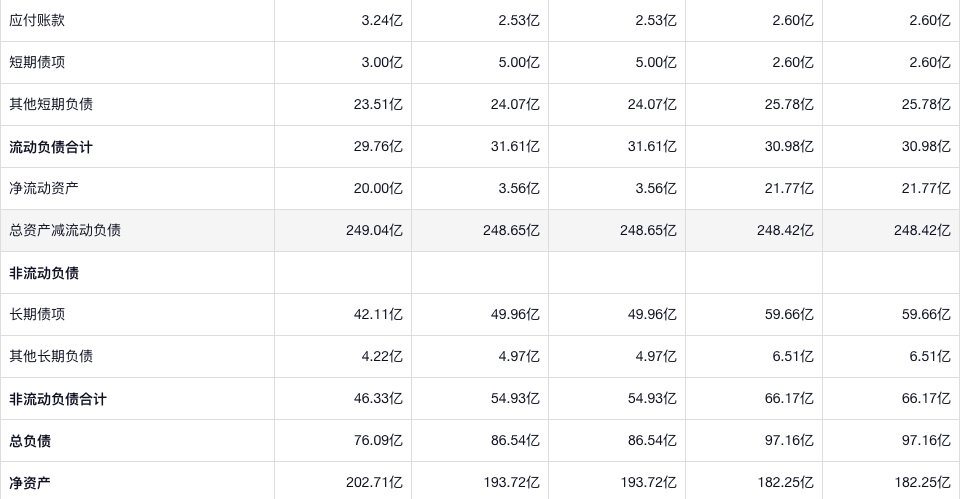961x499 pixels.
Task: Select the 净资产 row label
Action: (x=31, y=483)
